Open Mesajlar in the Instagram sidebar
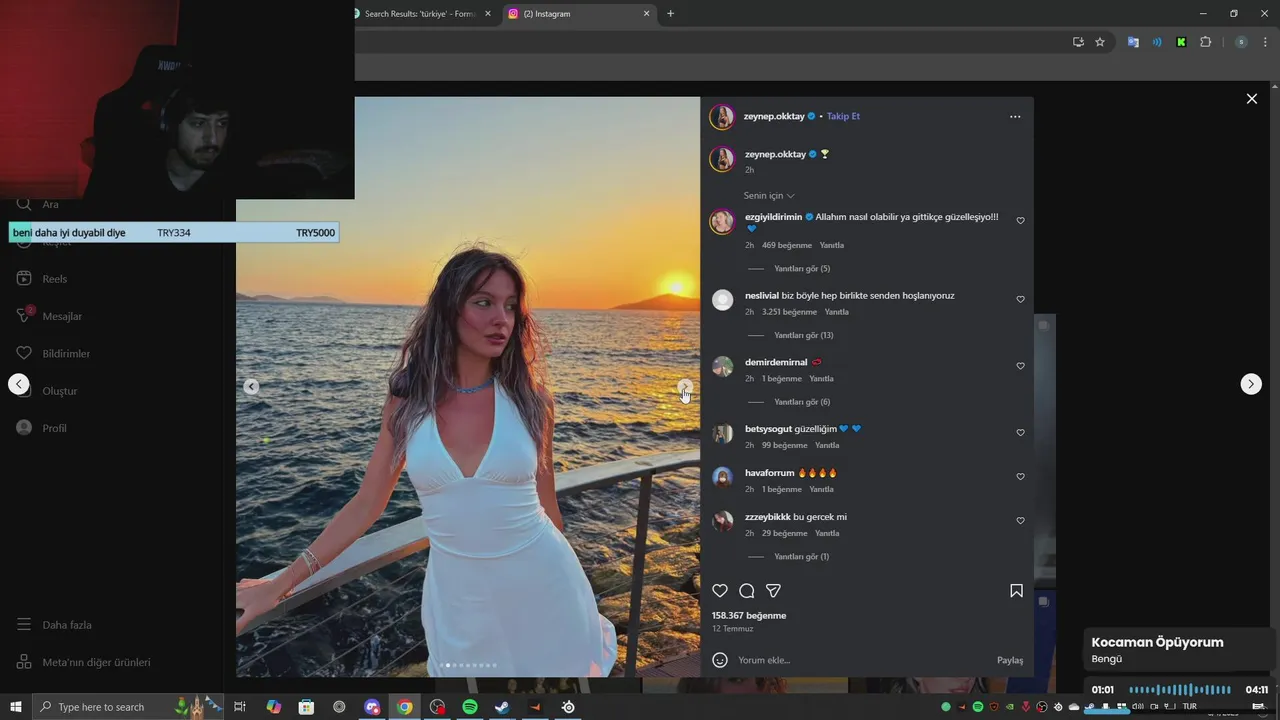 (49, 316)
